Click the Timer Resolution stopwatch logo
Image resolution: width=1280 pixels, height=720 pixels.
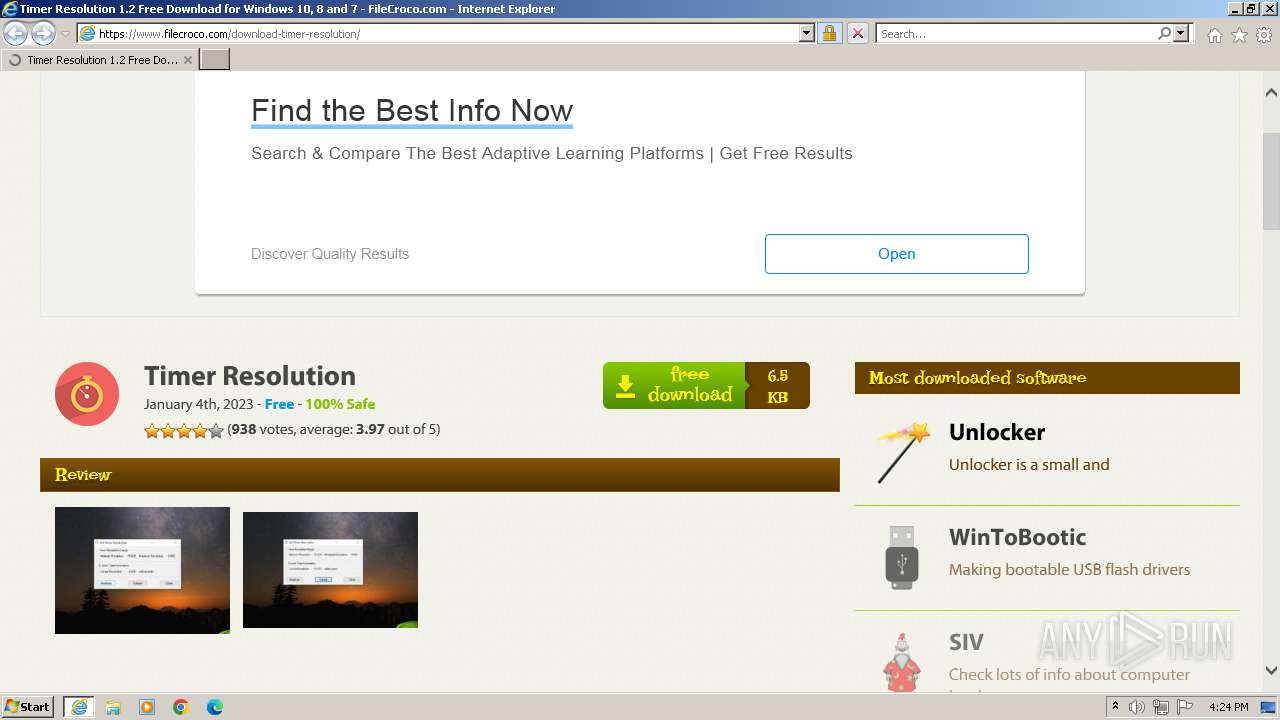pyautogui.click(x=87, y=394)
